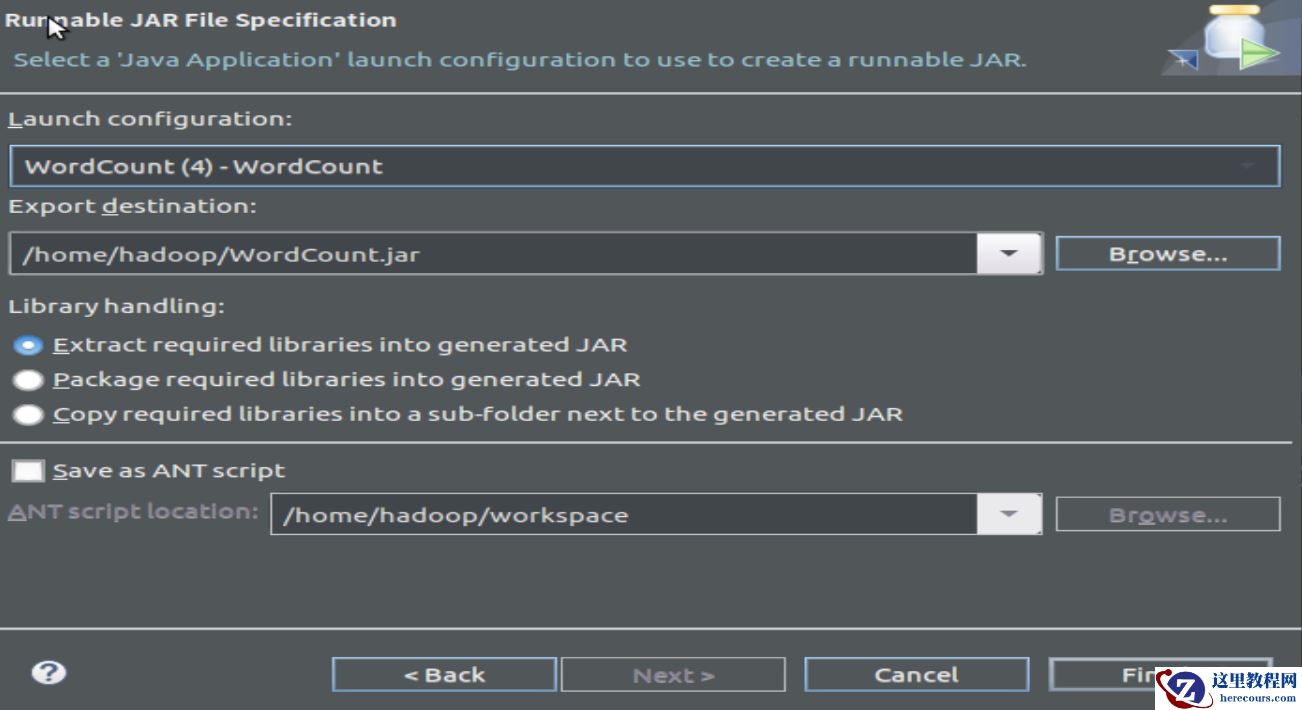This screenshot has height=710, width=1302.
Task: Click the Library handling label
Action: click(x=116, y=306)
